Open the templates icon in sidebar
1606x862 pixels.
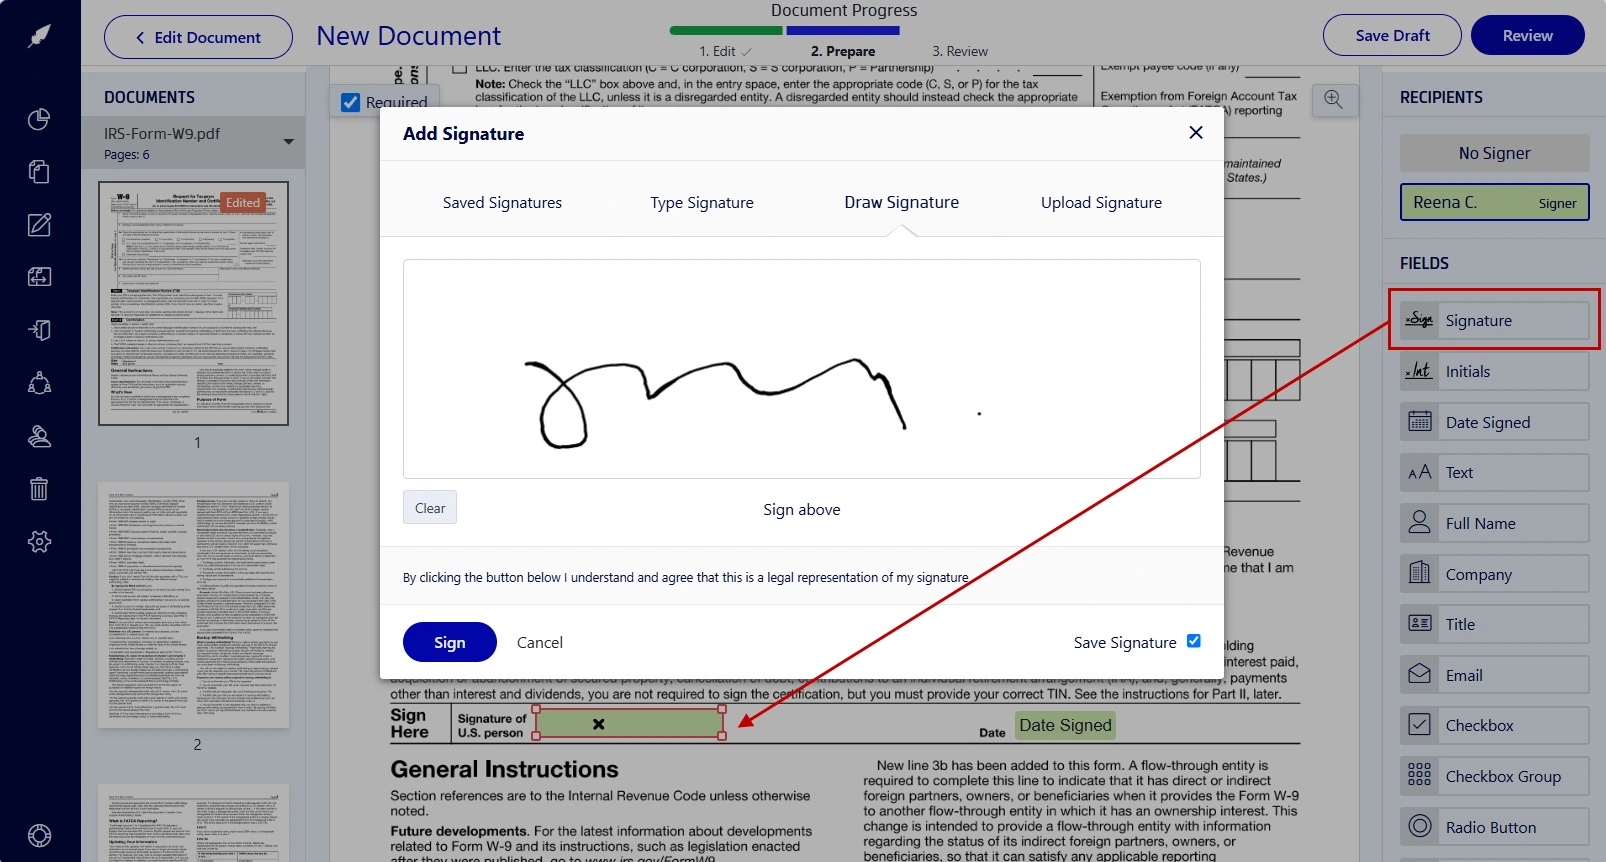(39, 277)
